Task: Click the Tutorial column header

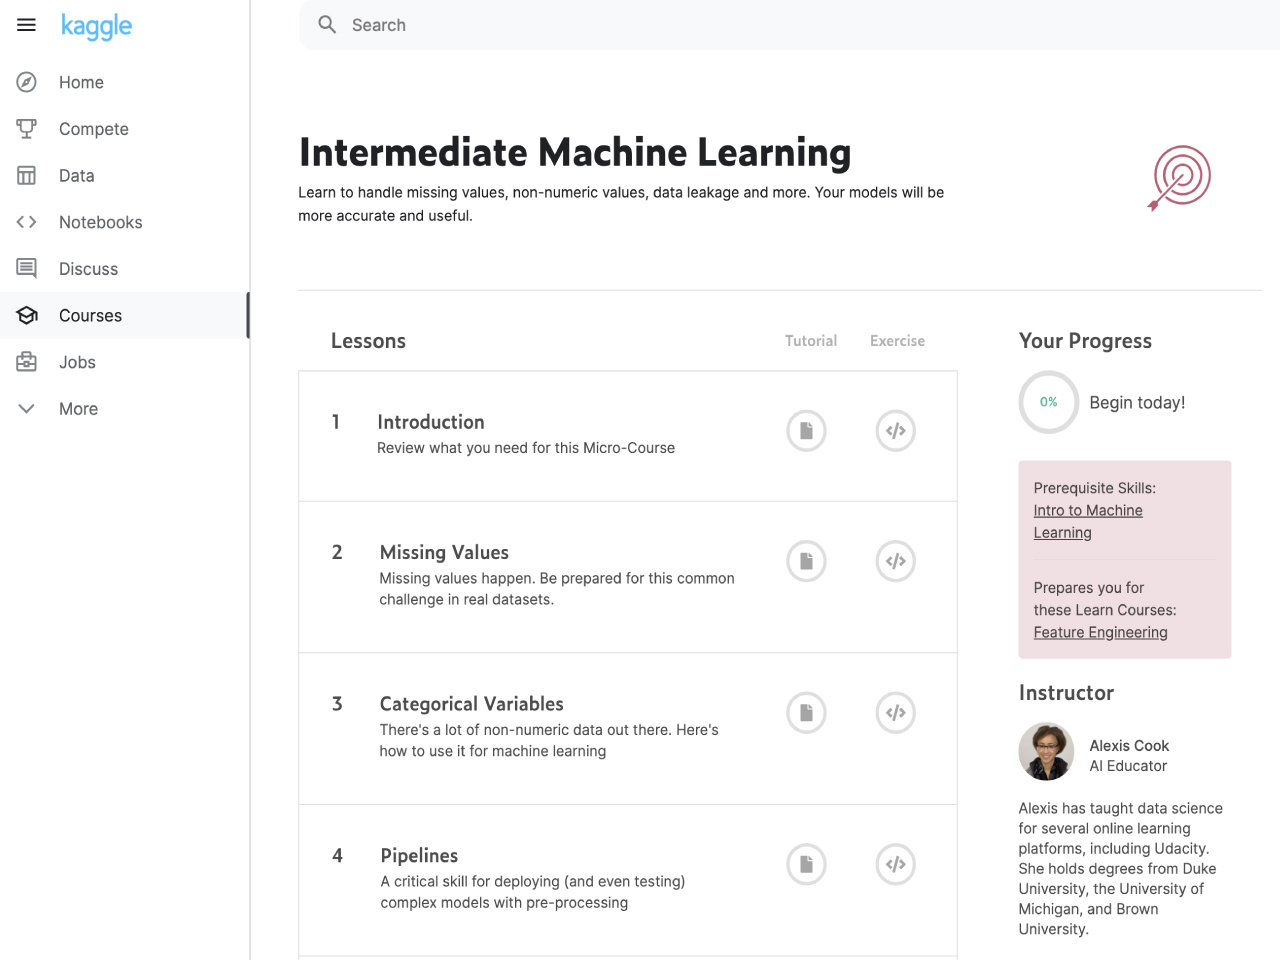Action: (x=811, y=341)
